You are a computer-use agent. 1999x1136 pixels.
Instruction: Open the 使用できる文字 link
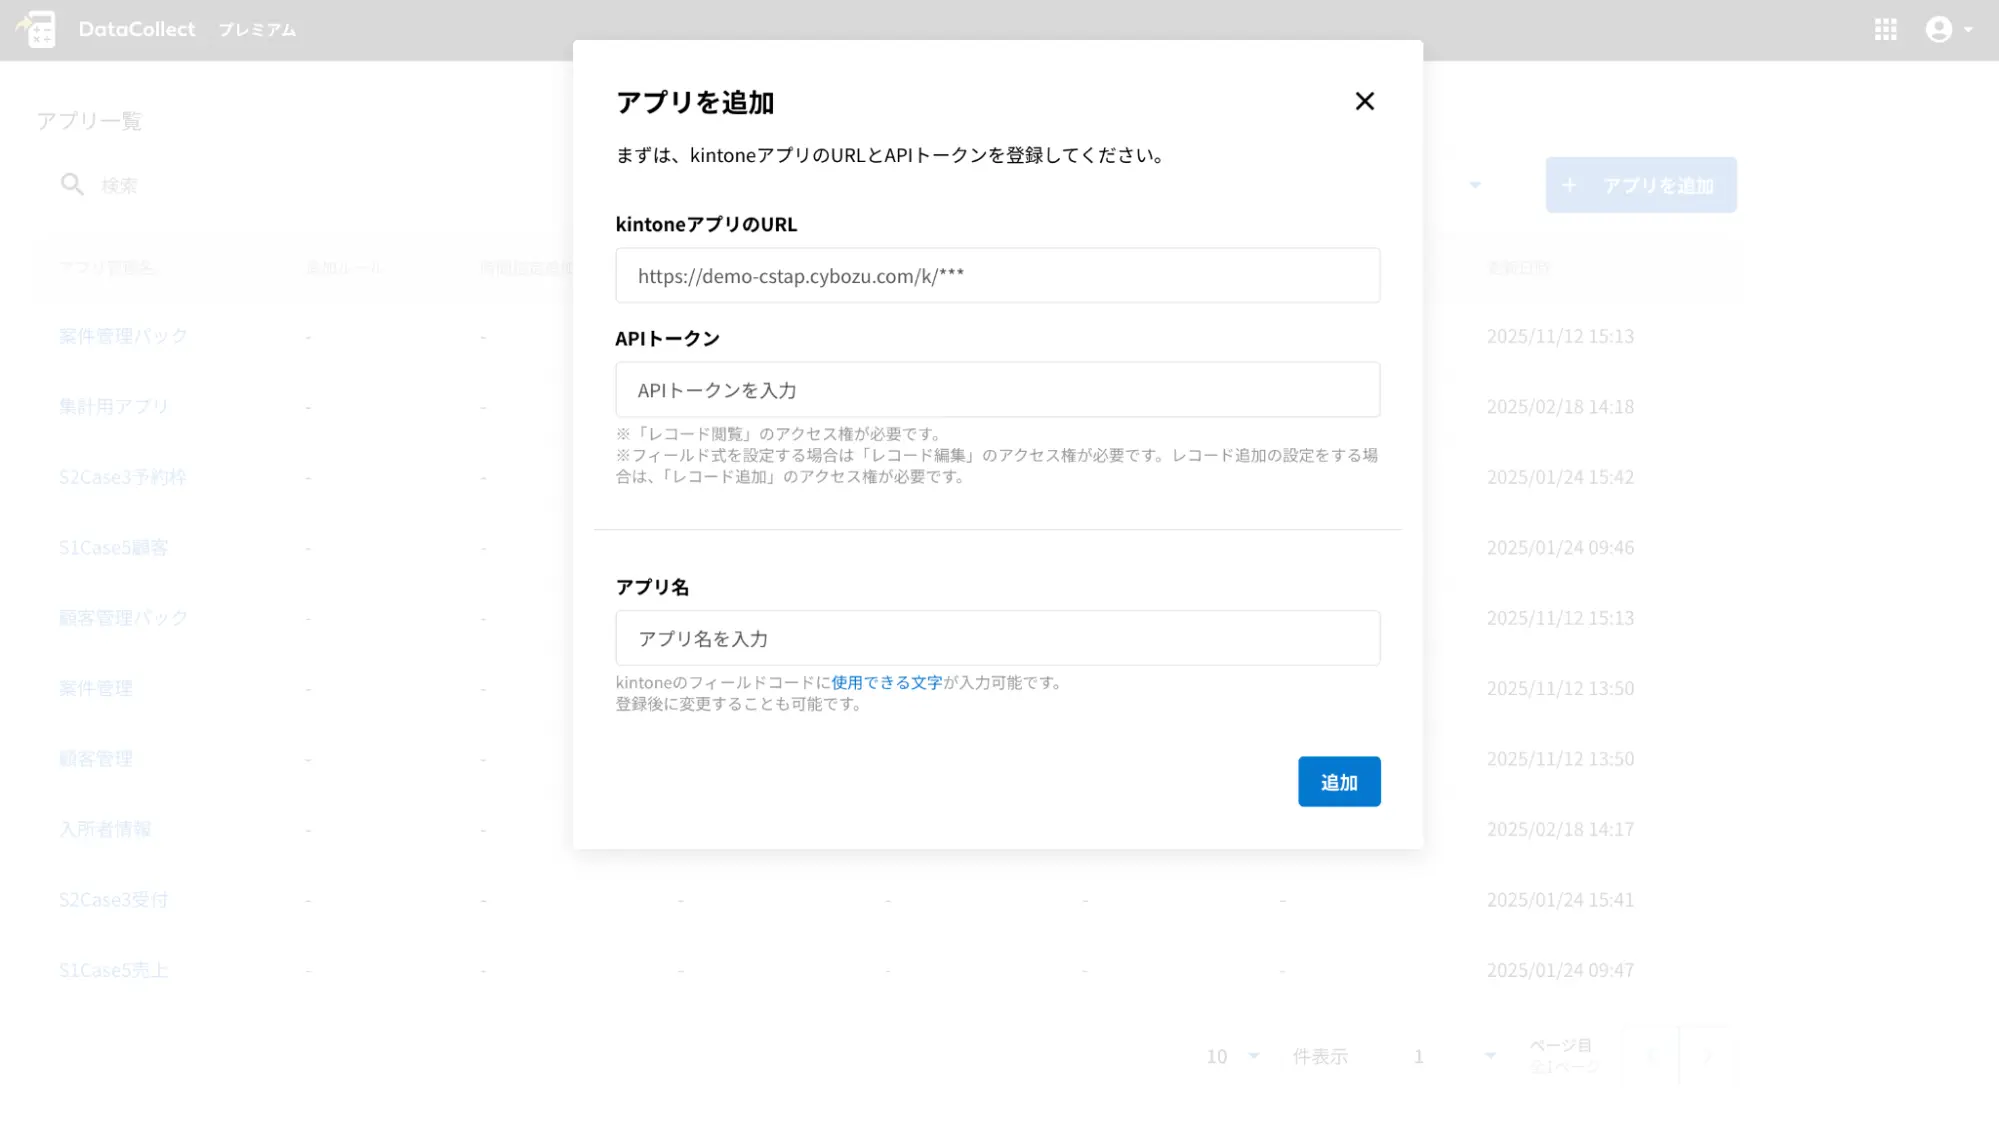click(x=886, y=682)
